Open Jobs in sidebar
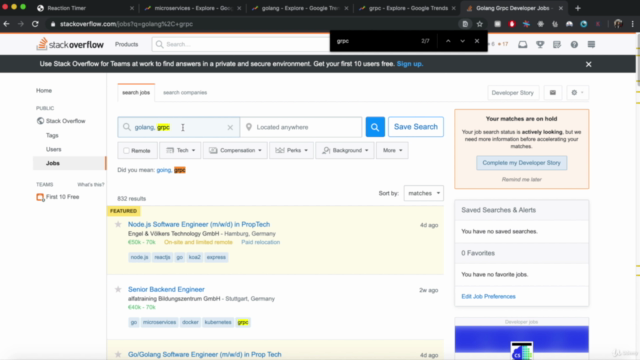 pos(69,163)
